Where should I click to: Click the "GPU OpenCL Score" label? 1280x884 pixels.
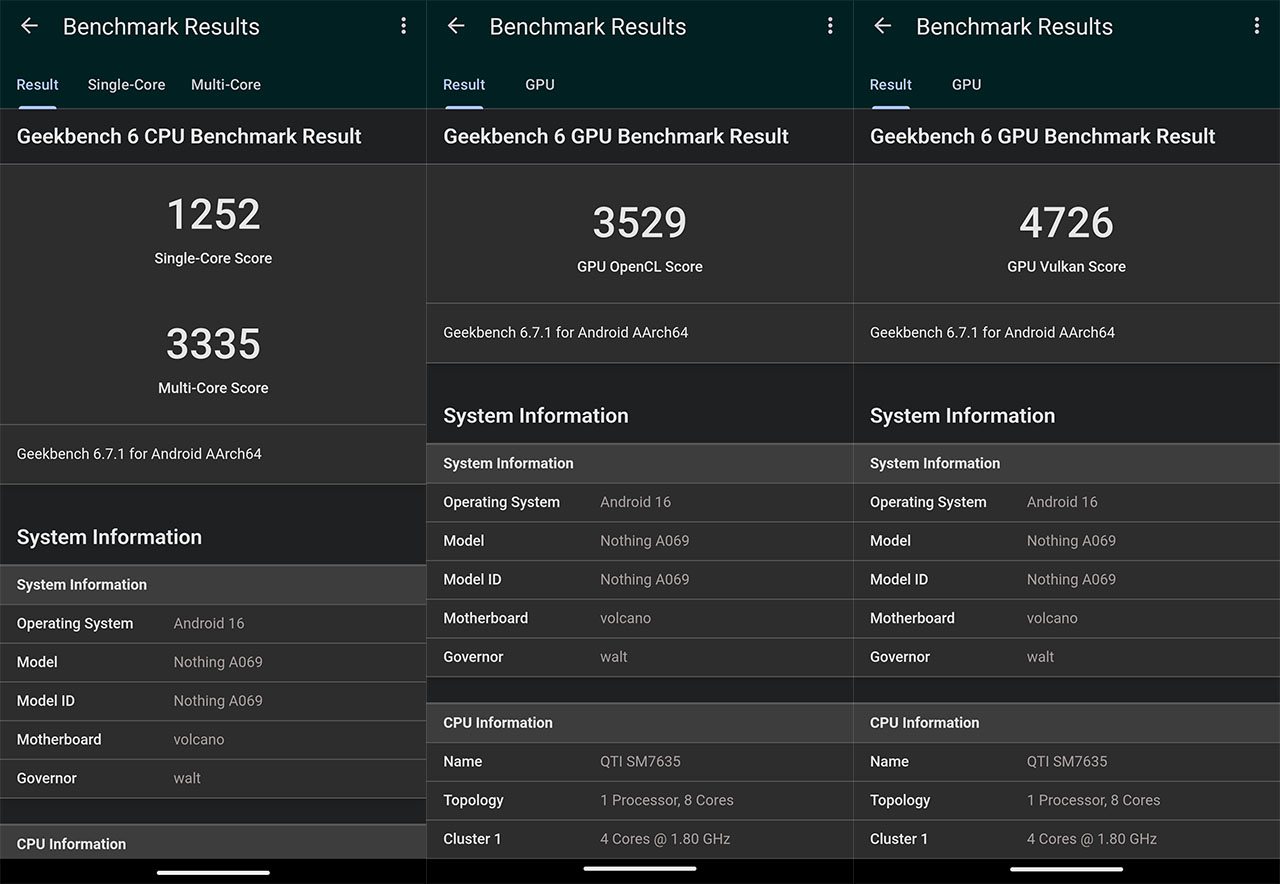640,267
